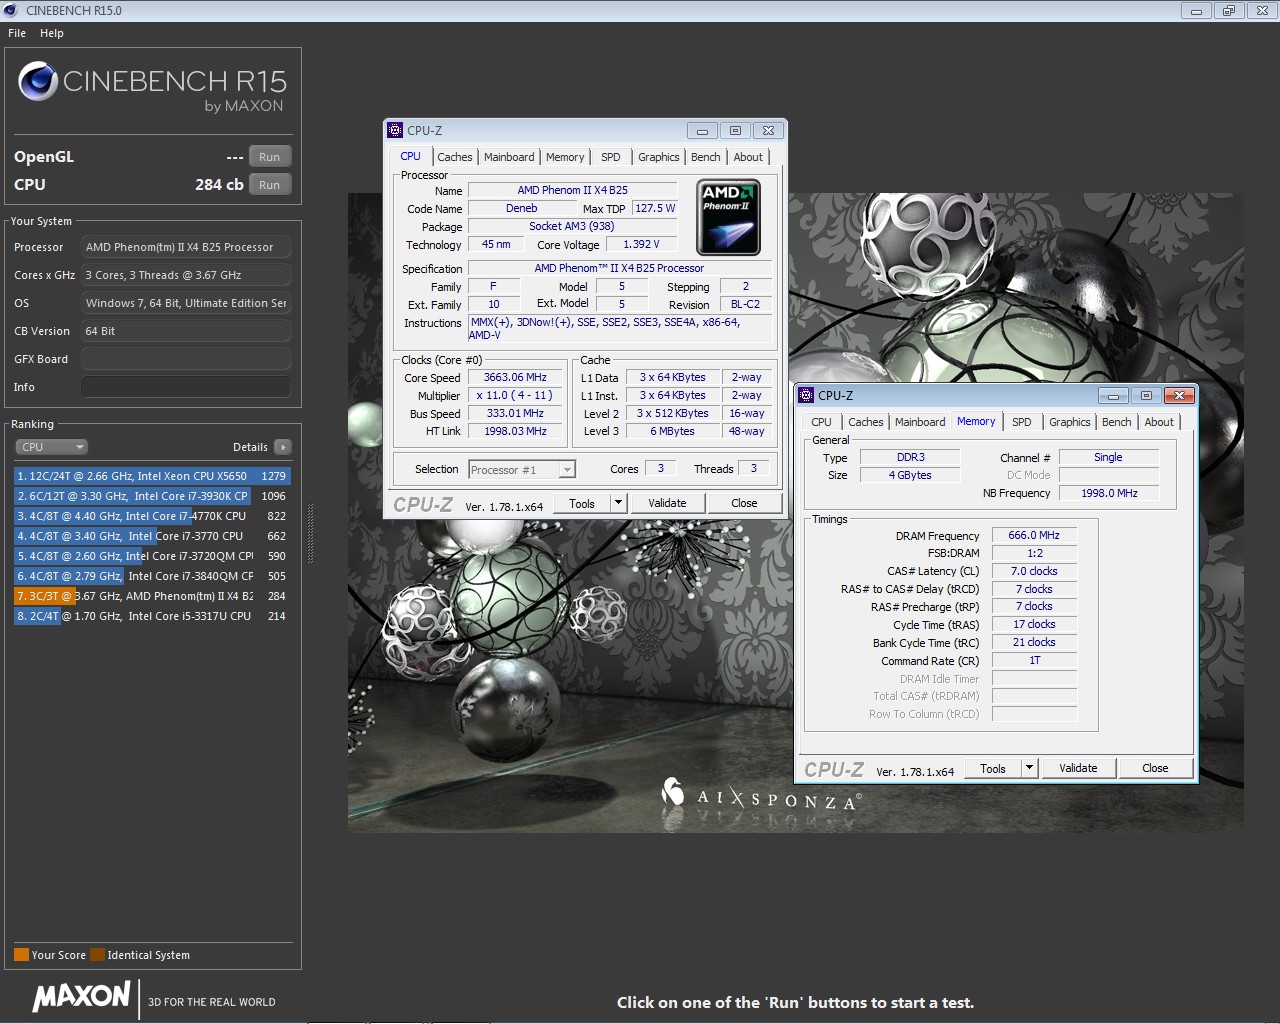The image size is (1280, 1024).
Task: Click the Cinebench logo icon
Action: coord(38,82)
